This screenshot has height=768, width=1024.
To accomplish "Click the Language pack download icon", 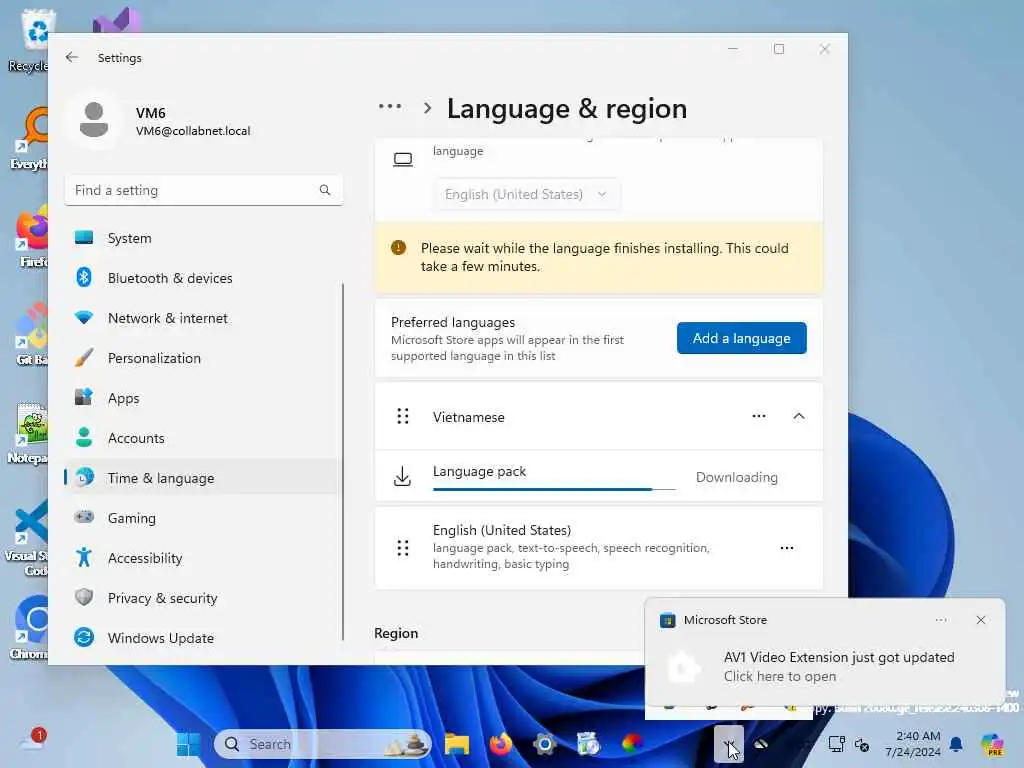I will pyautogui.click(x=402, y=477).
